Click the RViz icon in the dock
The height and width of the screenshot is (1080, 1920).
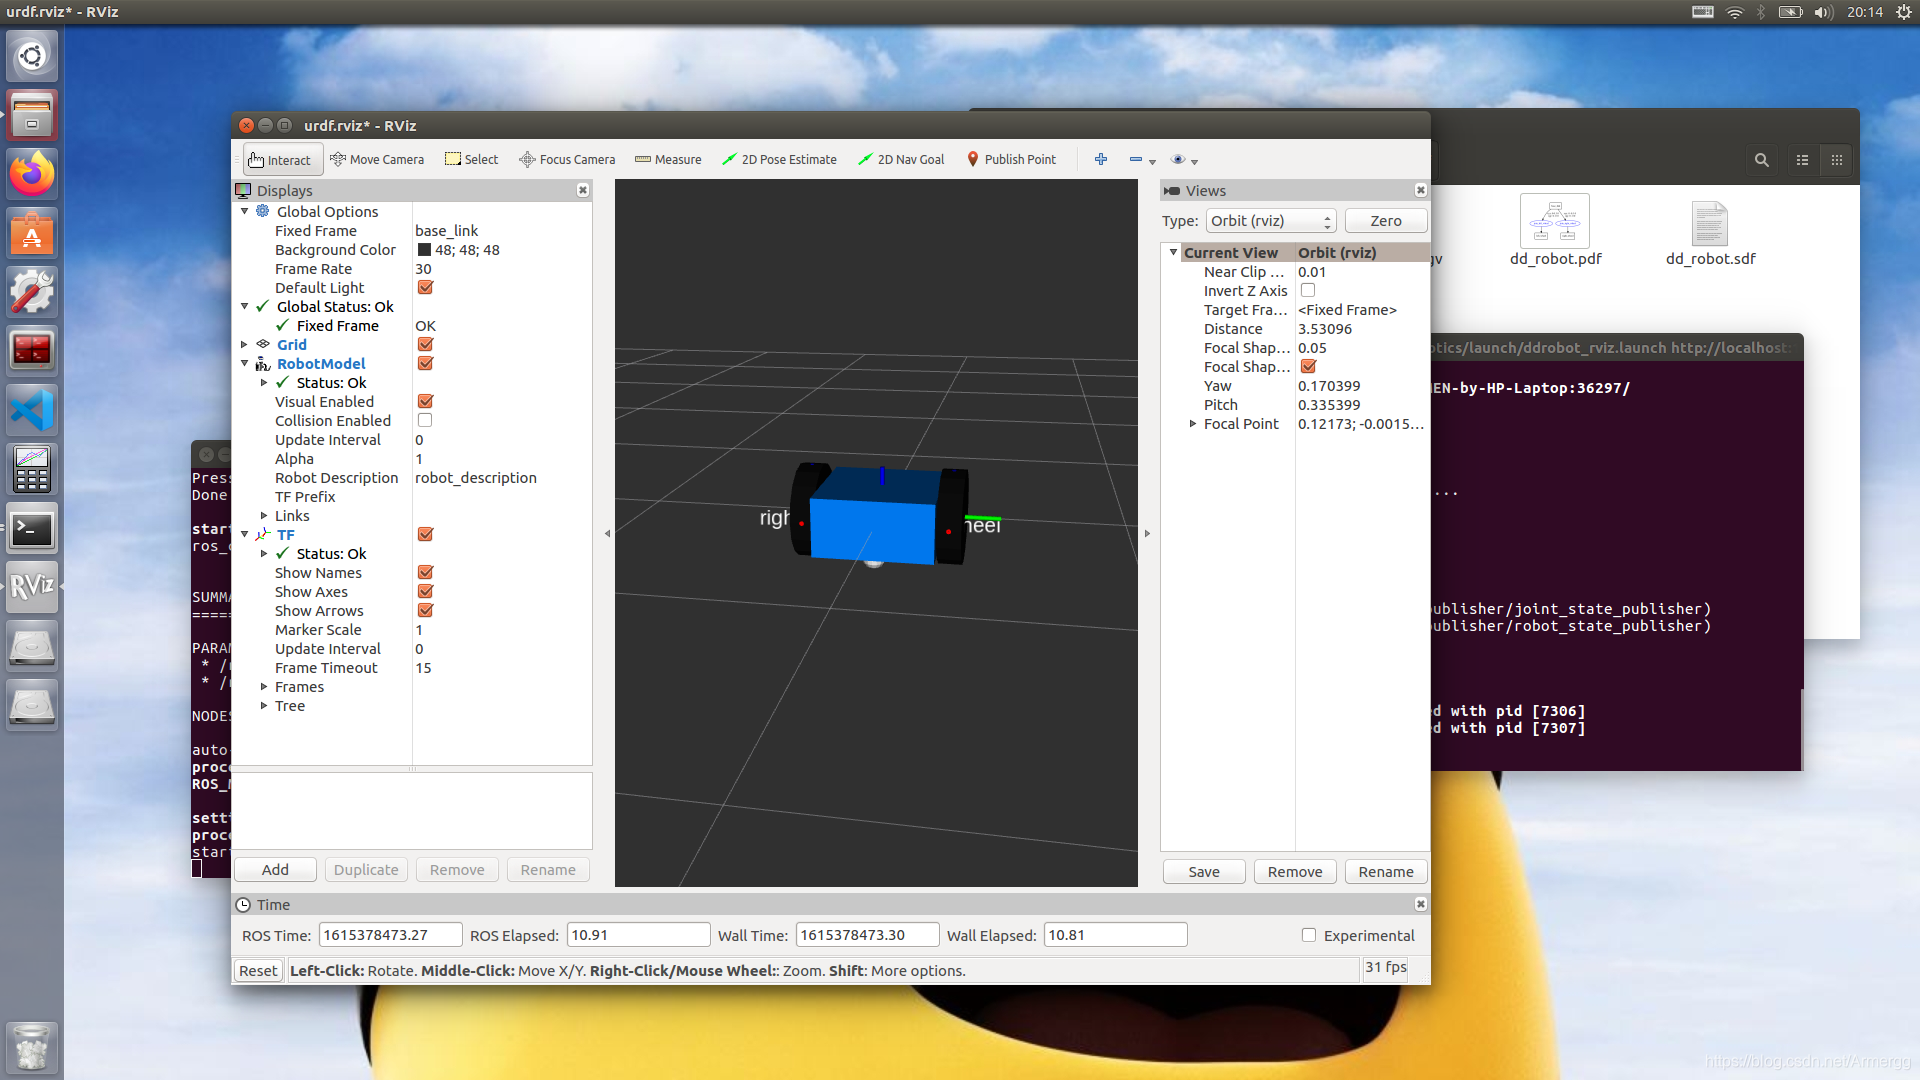[x=32, y=587]
